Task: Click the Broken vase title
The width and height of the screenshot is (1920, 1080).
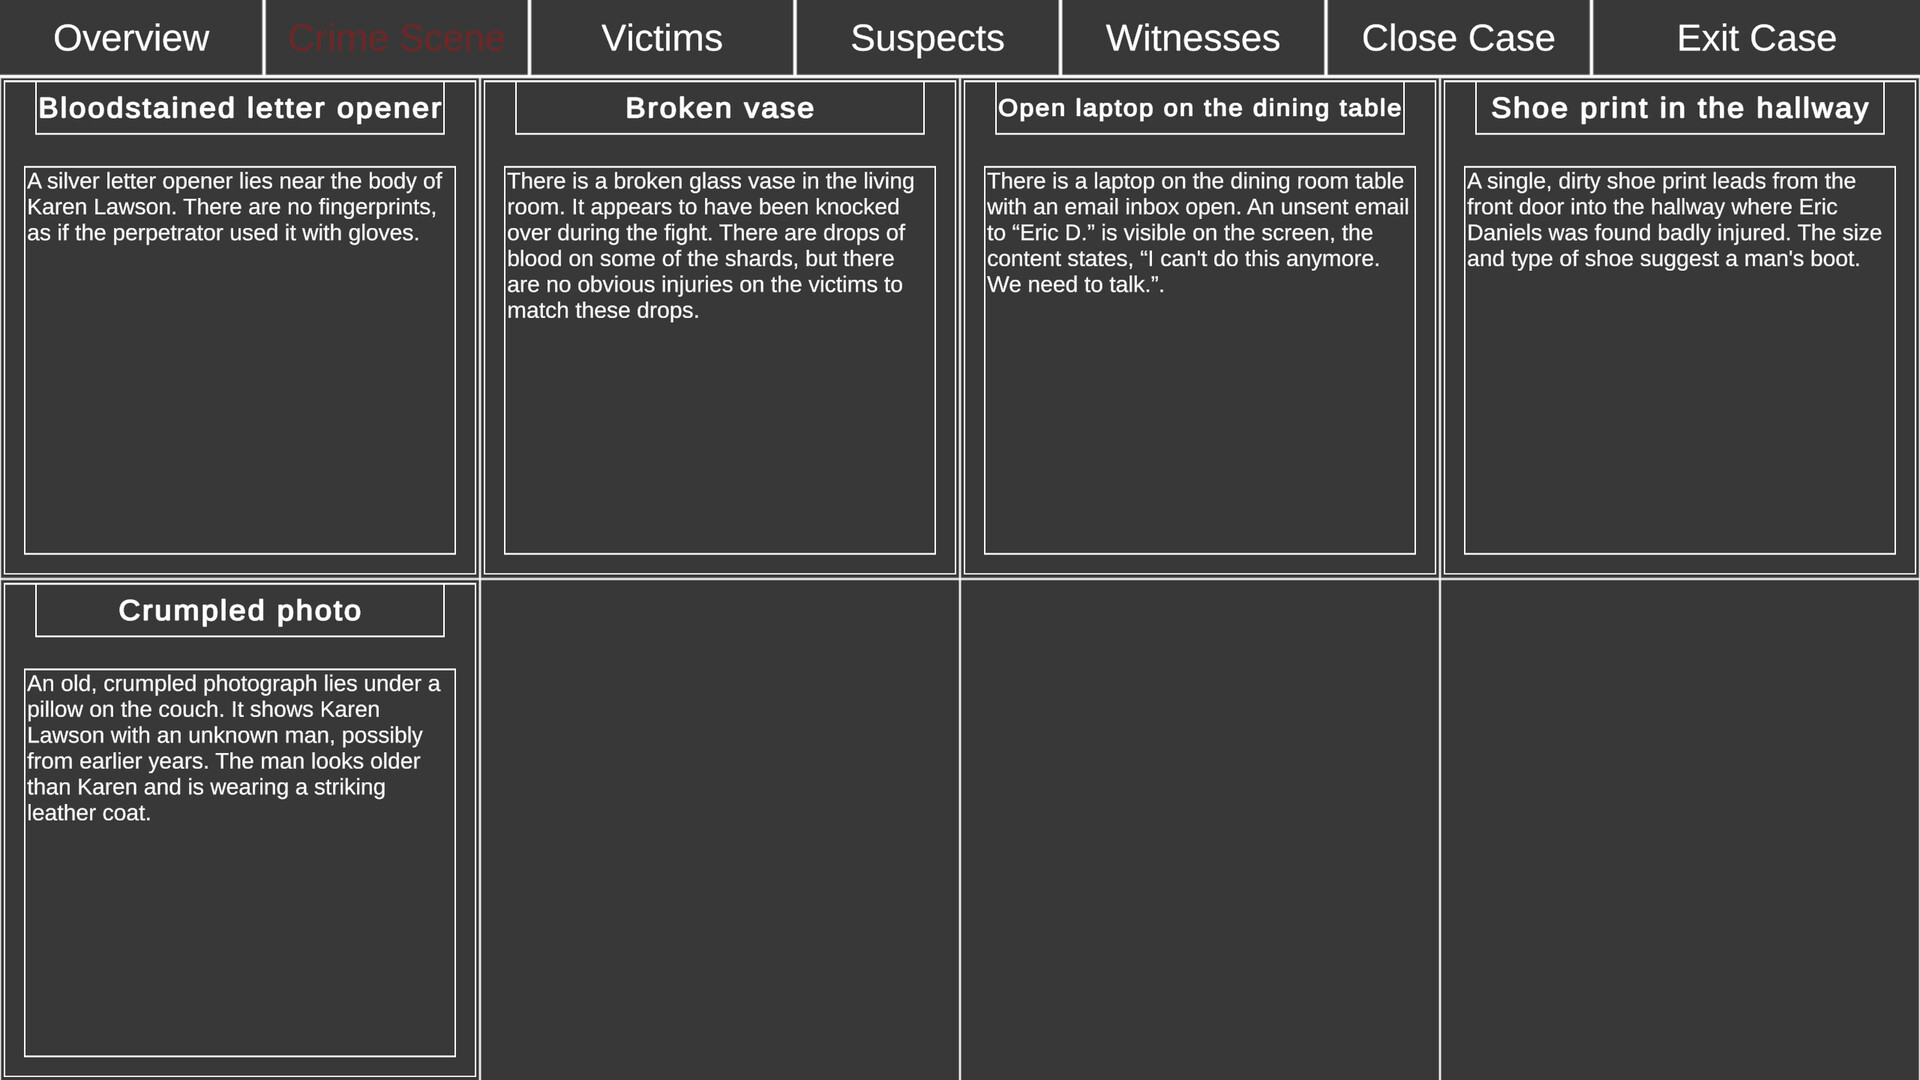Action: pos(719,108)
